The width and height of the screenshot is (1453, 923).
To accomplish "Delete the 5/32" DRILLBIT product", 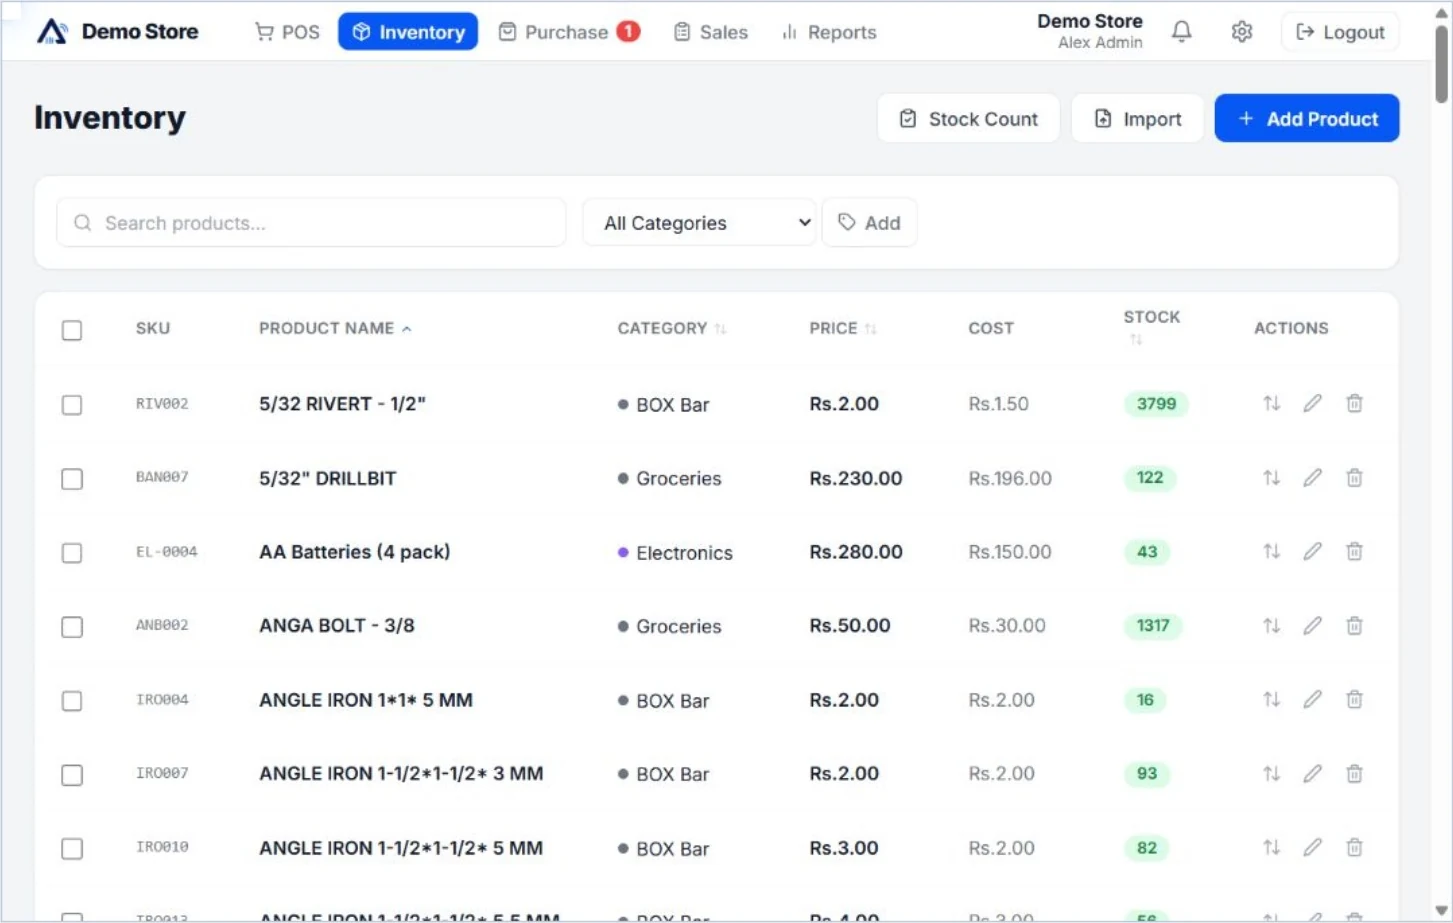I will tap(1354, 478).
